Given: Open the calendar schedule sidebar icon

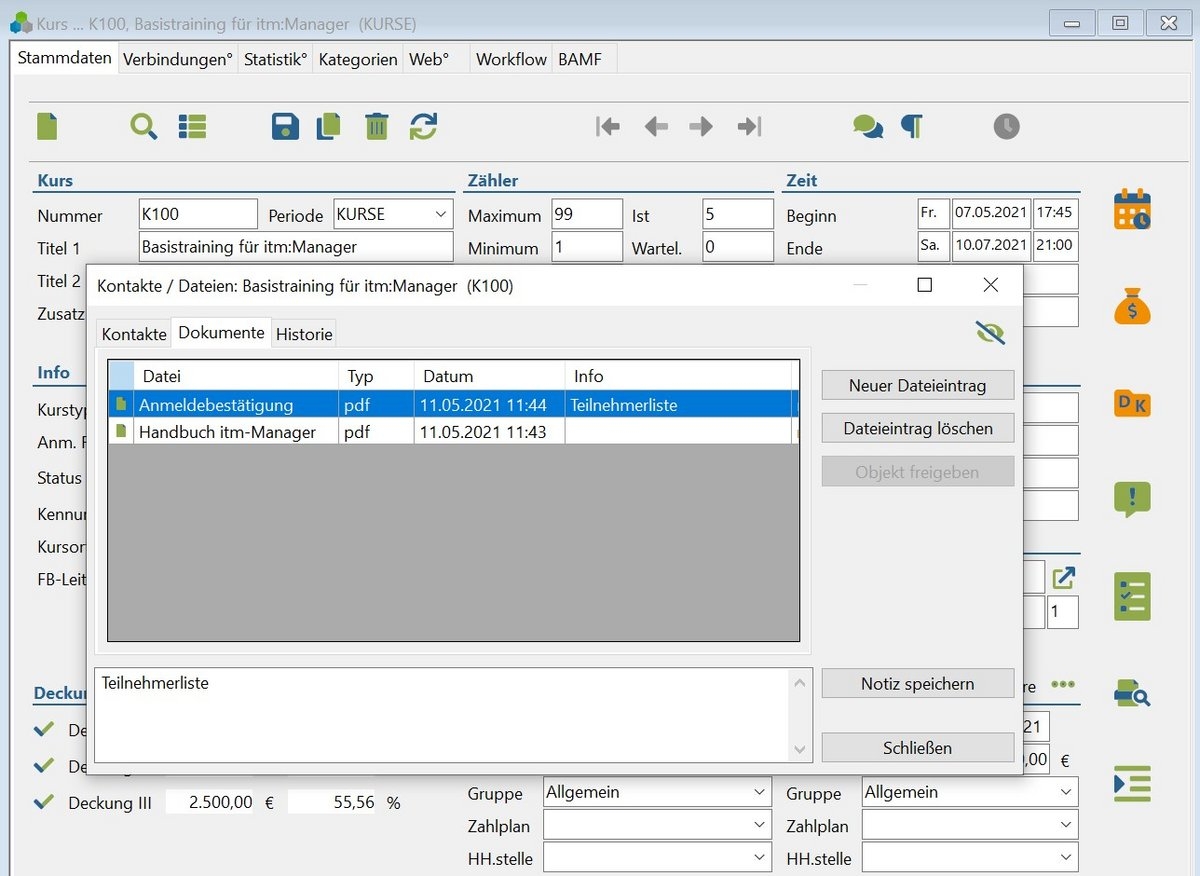Looking at the screenshot, I should click(1132, 210).
